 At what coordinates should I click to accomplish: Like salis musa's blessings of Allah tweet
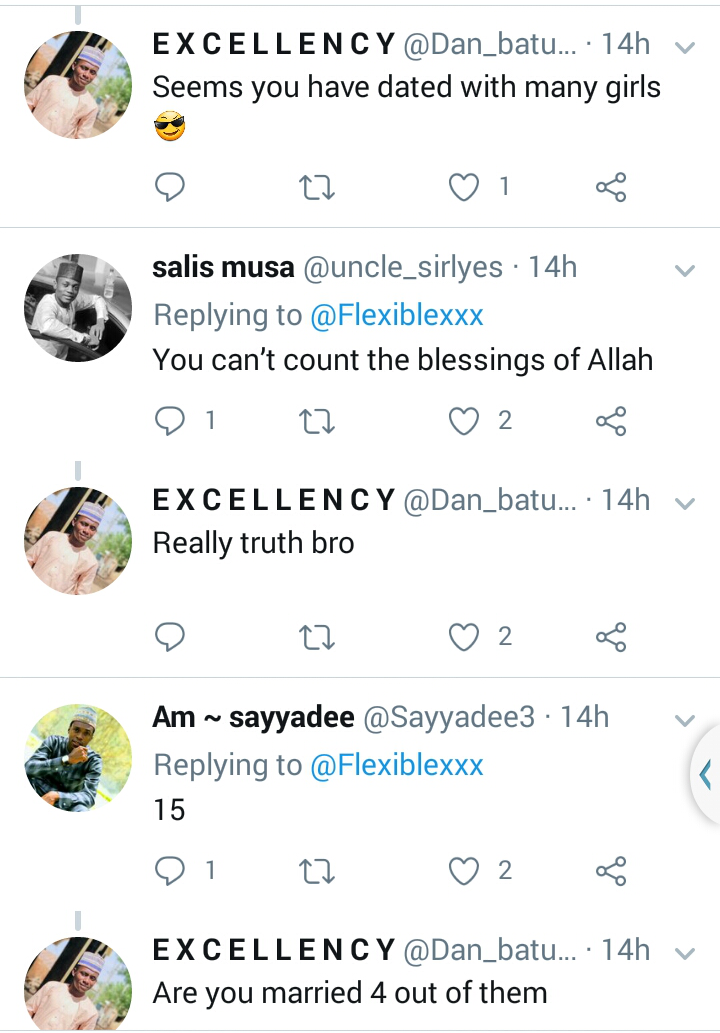(x=463, y=422)
